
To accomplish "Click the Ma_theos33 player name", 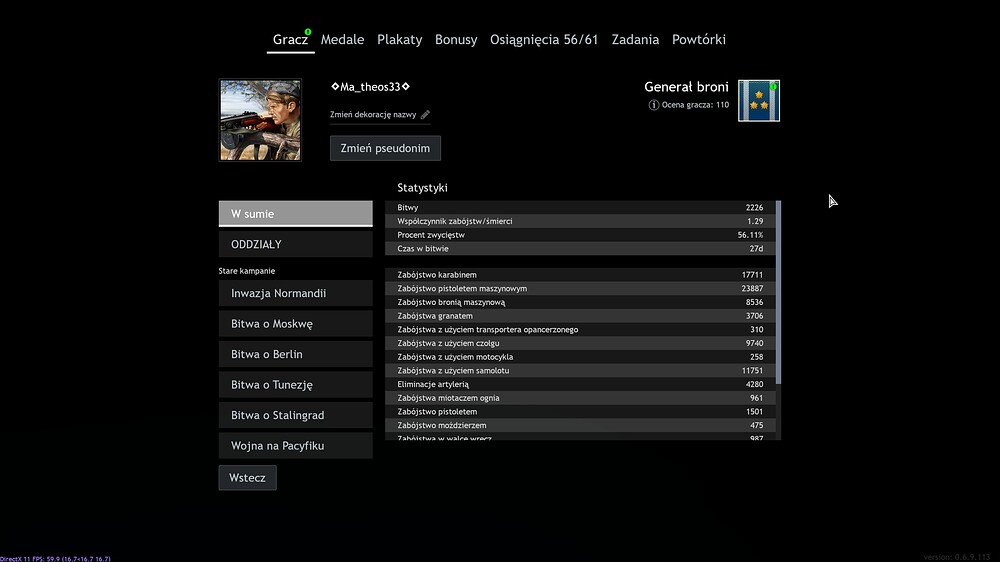I will pyautogui.click(x=371, y=87).
